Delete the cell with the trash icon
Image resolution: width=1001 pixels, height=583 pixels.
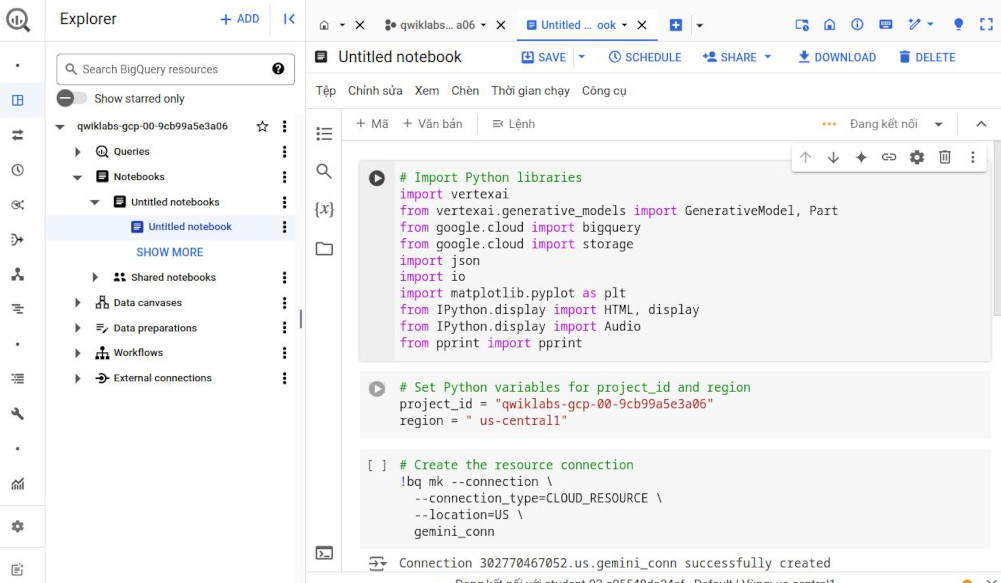coord(945,157)
